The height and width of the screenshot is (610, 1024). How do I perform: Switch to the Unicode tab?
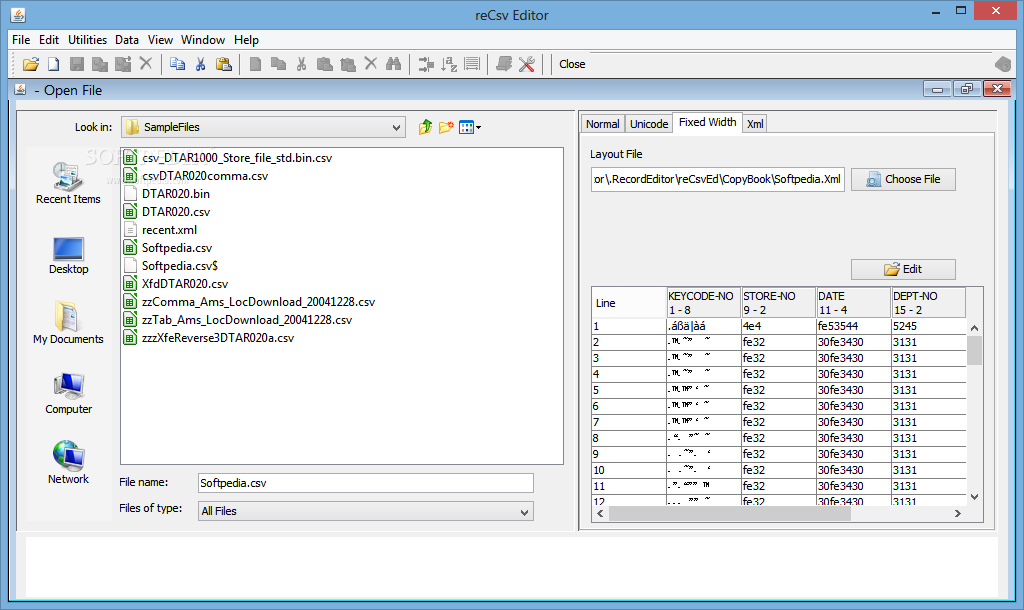click(649, 124)
